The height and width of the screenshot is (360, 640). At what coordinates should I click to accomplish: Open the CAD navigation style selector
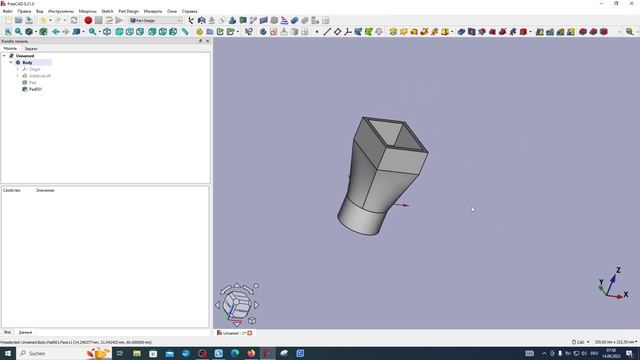coord(580,342)
